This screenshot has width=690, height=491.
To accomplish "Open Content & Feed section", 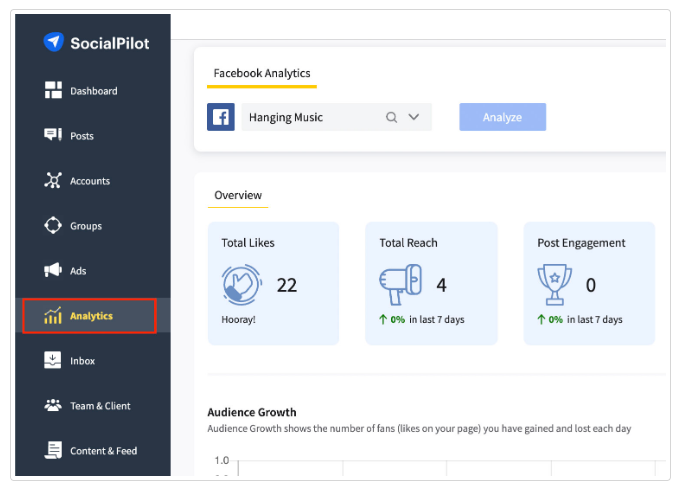I will click(x=104, y=451).
